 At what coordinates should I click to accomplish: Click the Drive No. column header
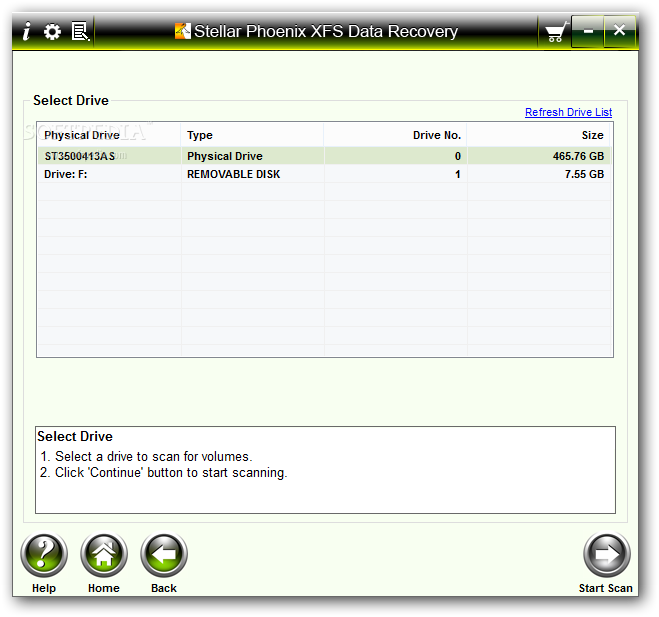click(395, 135)
